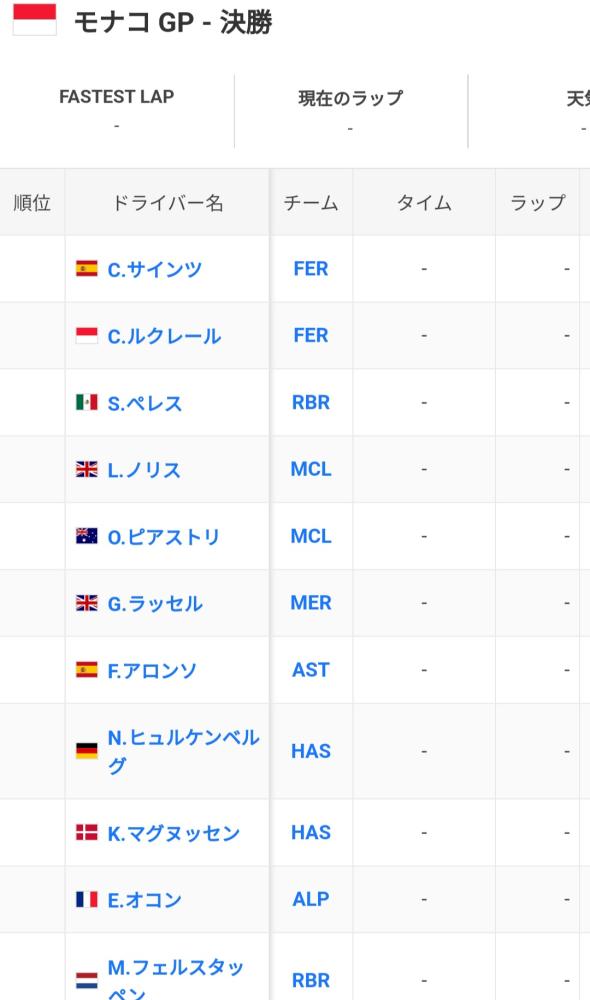Click the French flag next to E.オコン
The image size is (590, 1000).
87,899
